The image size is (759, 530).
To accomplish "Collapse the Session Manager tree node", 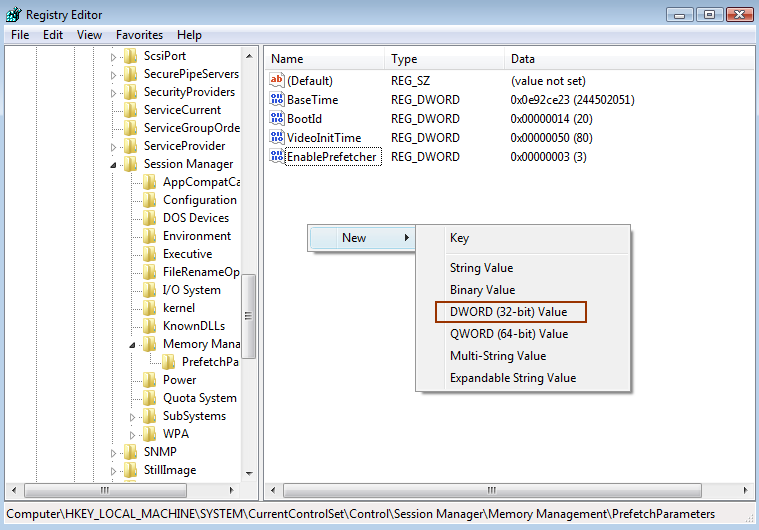I will pyautogui.click(x=113, y=165).
